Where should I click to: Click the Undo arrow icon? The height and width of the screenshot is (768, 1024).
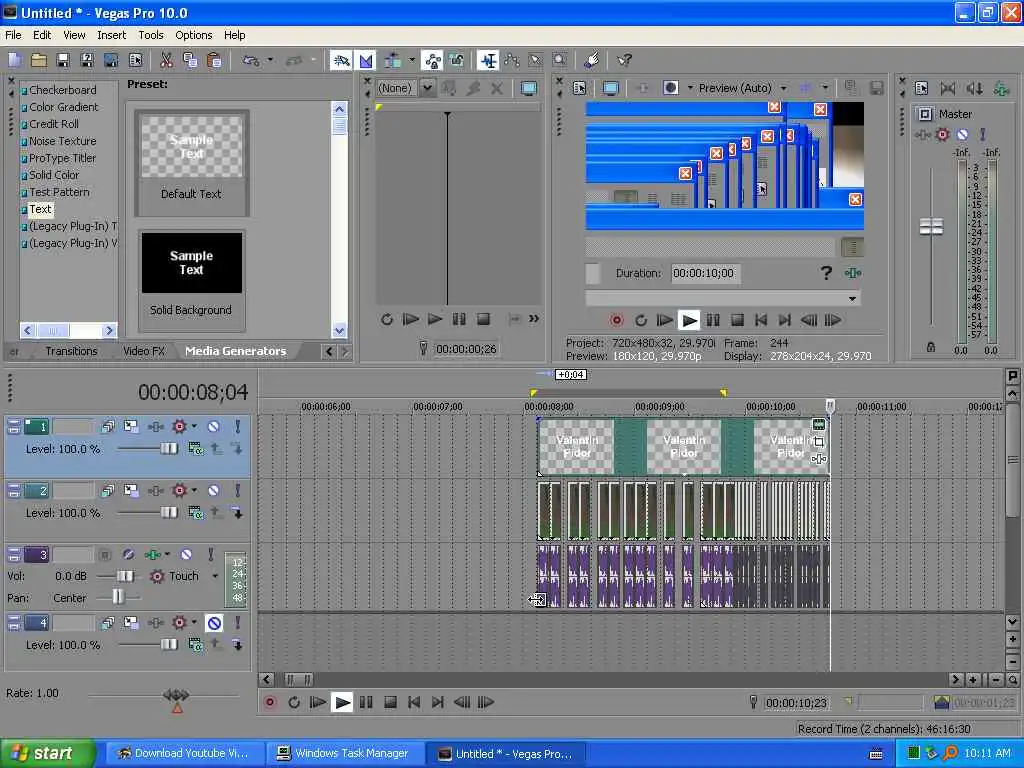click(250, 61)
